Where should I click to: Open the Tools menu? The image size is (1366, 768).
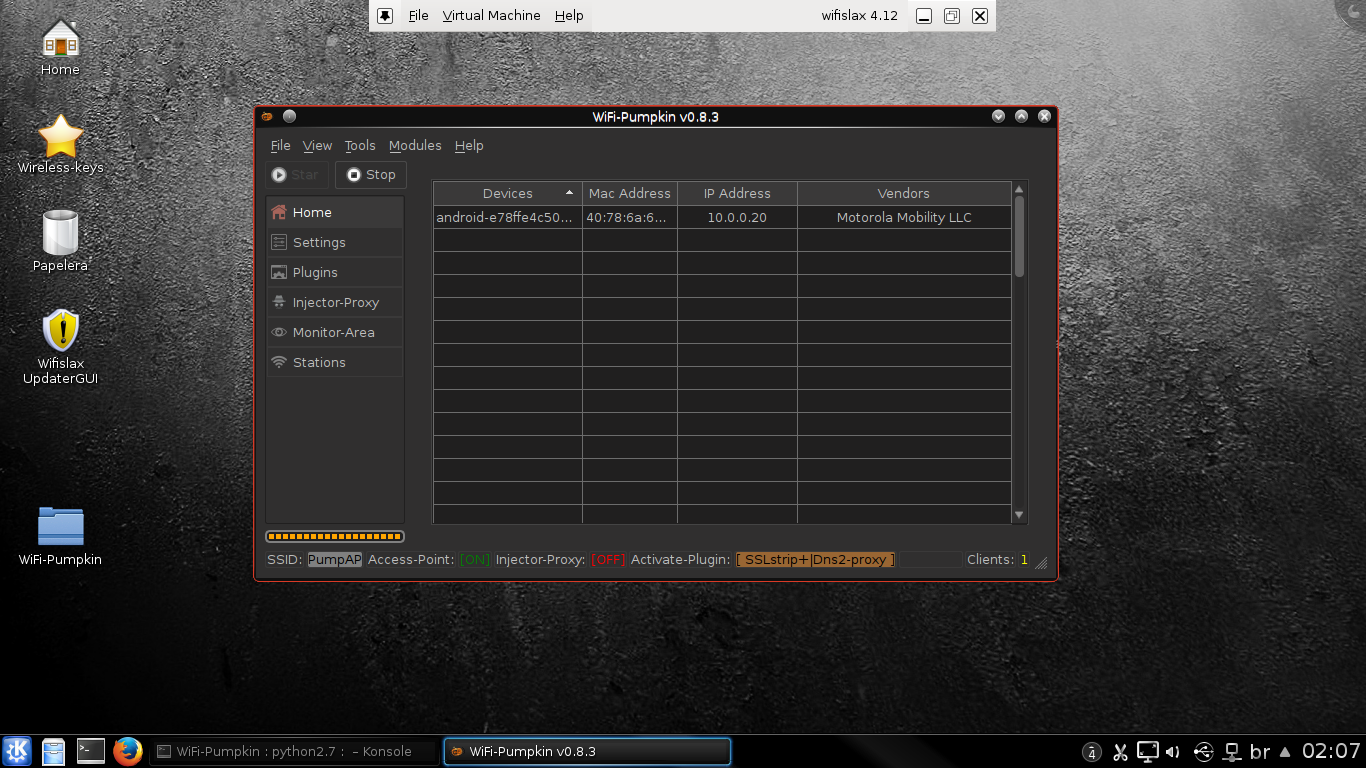pyautogui.click(x=360, y=145)
